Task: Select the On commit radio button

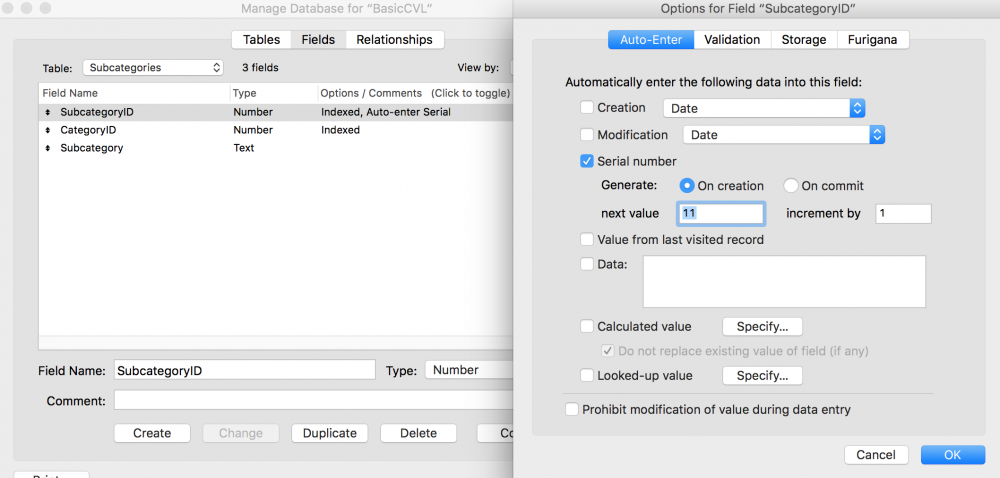Action: pyautogui.click(x=791, y=186)
